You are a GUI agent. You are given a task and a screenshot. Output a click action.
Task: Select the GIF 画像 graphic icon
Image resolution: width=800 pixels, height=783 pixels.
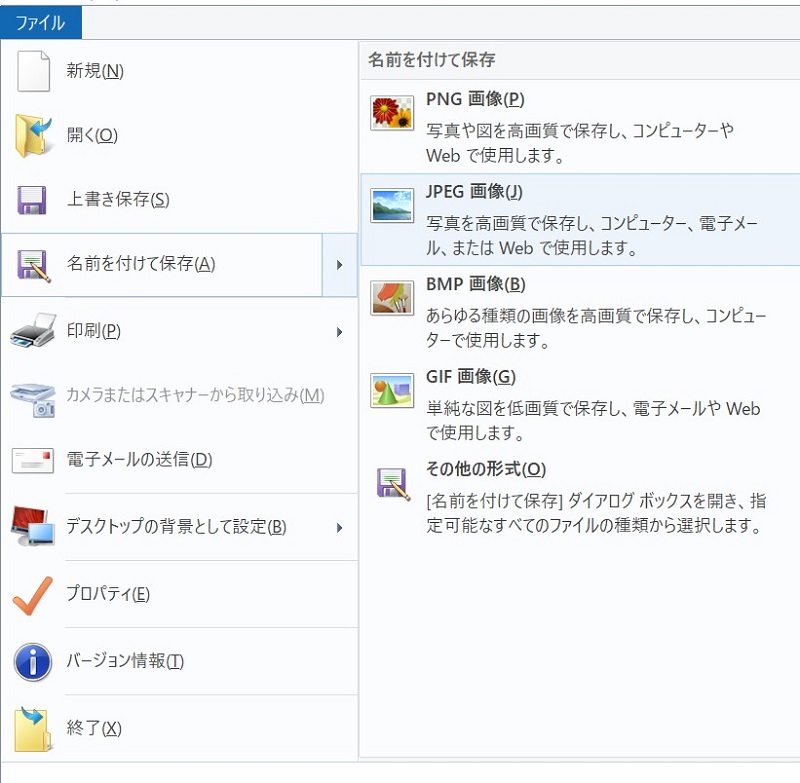(394, 392)
